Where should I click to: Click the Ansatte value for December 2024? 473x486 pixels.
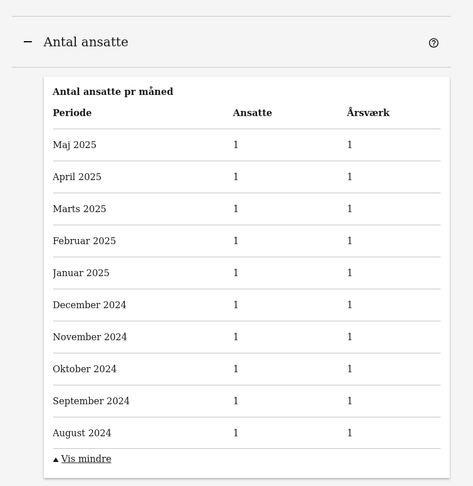click(236, 305)
